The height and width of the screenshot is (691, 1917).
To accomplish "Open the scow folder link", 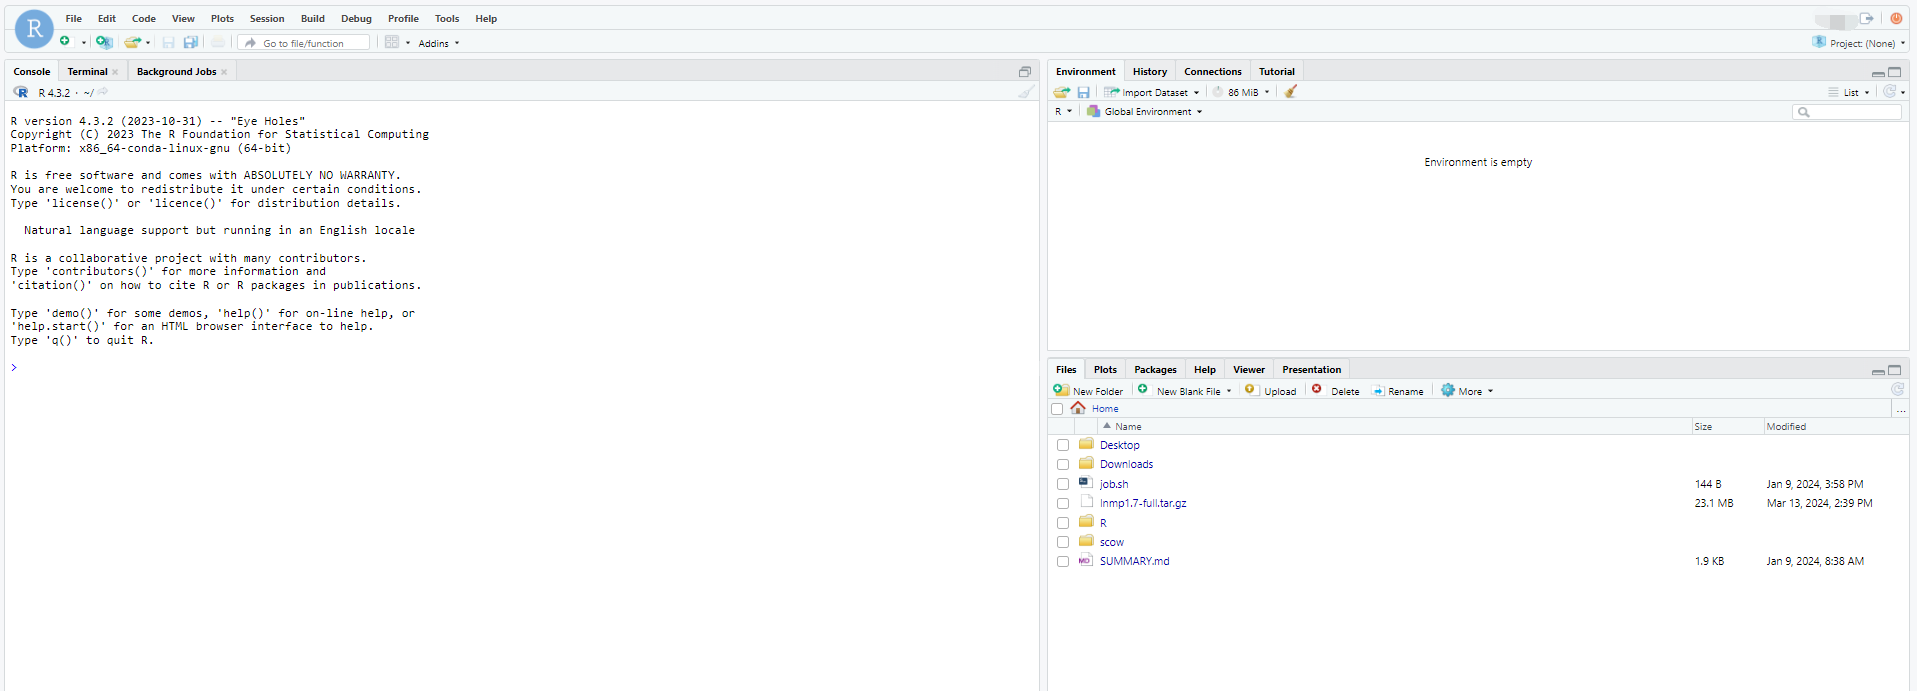I will tap(1111, 542).
